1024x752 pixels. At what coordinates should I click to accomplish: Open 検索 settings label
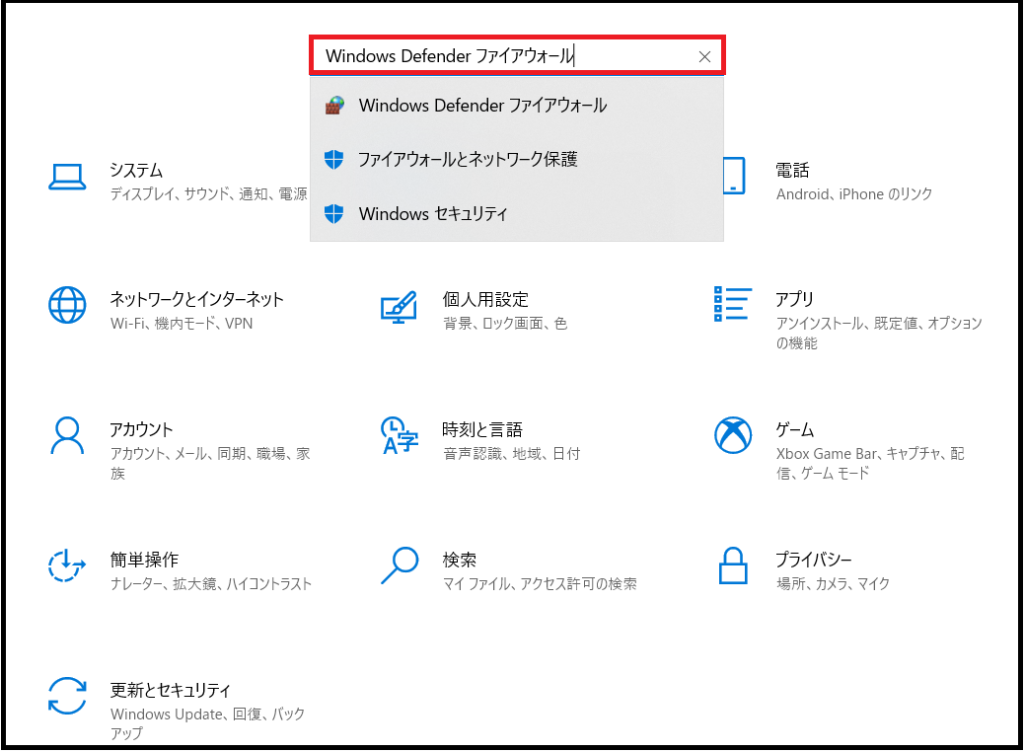tap(459, 559)
